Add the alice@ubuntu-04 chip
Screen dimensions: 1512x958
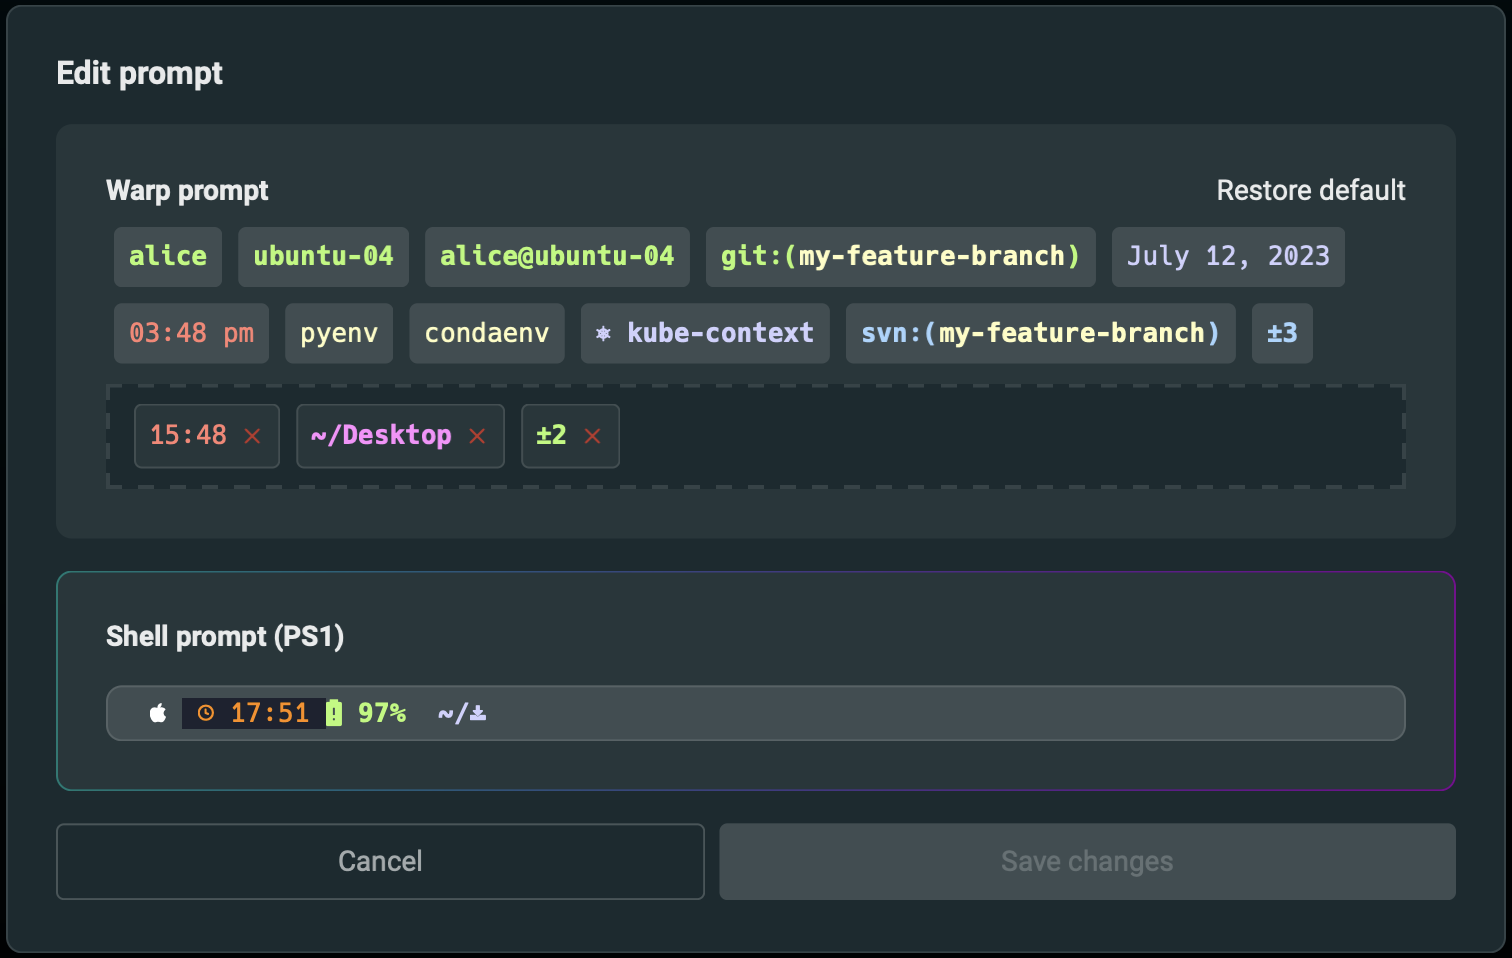(x=557, y=257)
